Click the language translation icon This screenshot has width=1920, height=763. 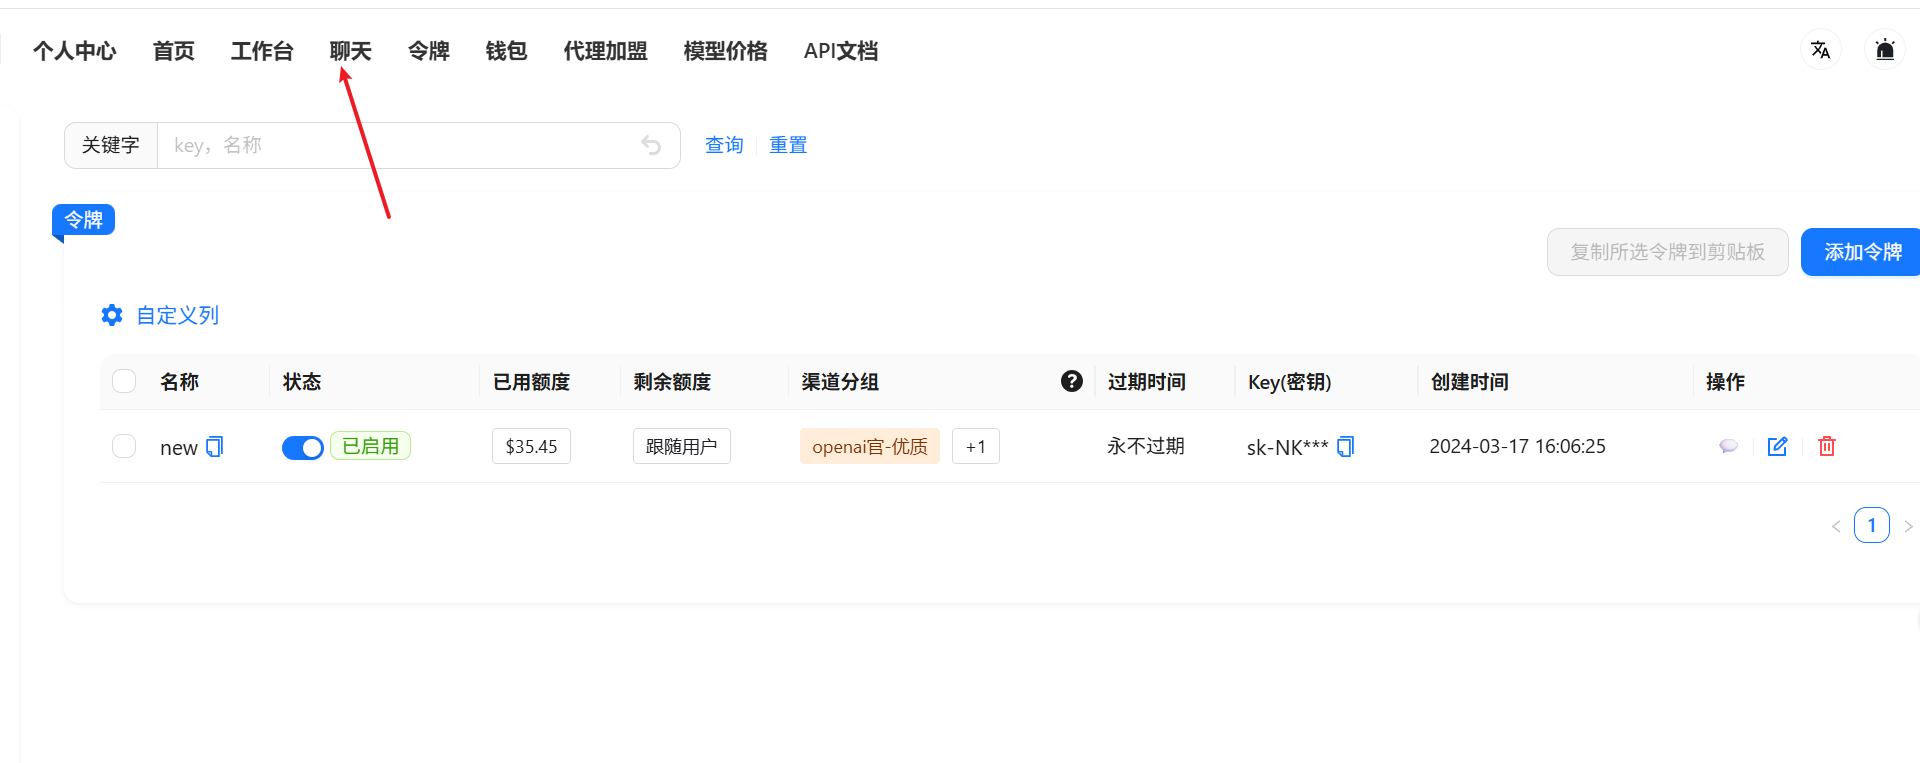tap(1820, 50)
